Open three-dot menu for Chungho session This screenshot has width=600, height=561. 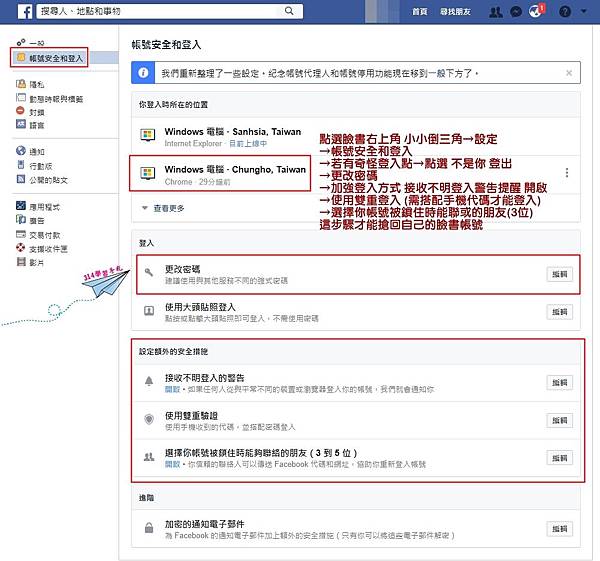pos(567,173)
